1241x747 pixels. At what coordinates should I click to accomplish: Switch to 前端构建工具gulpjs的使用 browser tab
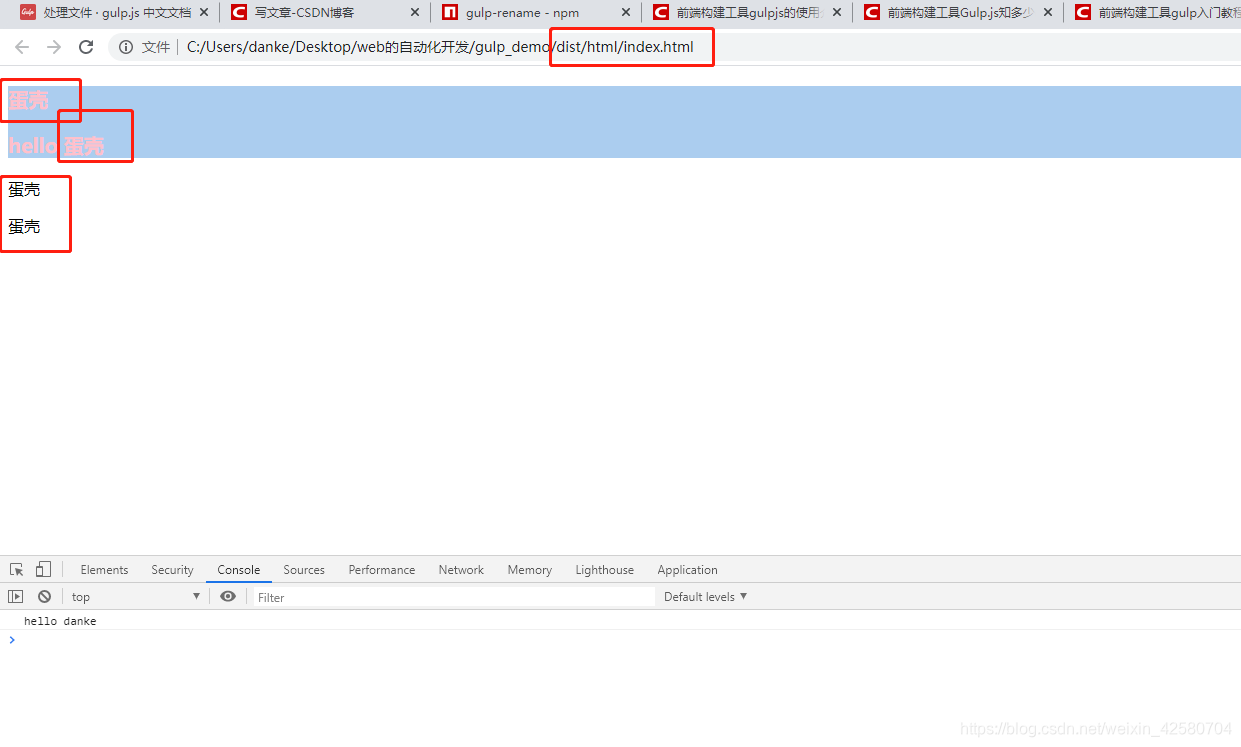click(x=747, y=13)
